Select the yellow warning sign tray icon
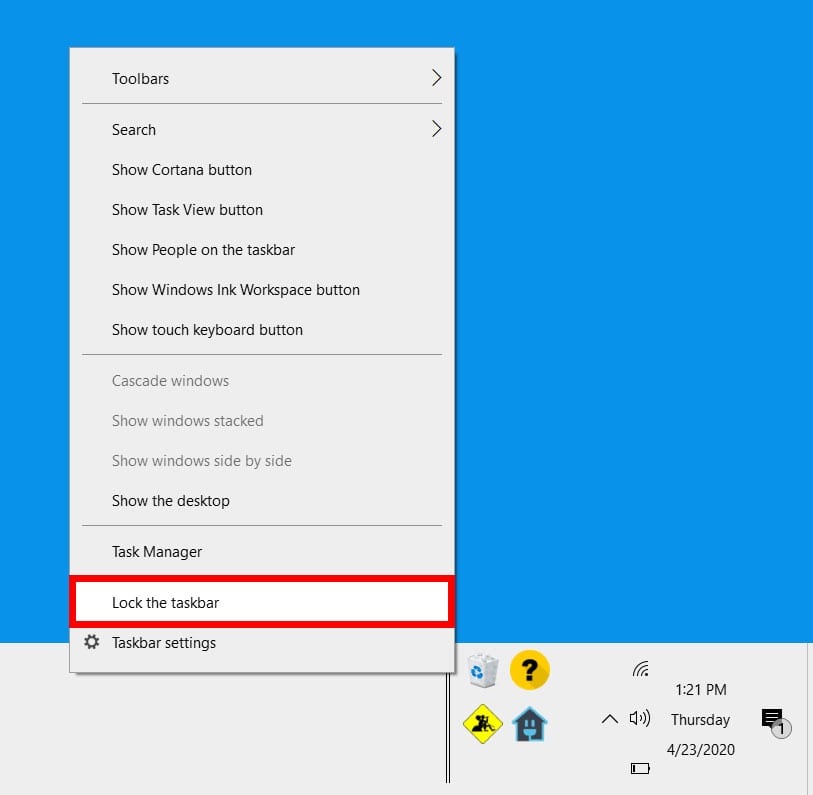Viewport: 813px width, 795px height. 483,723
